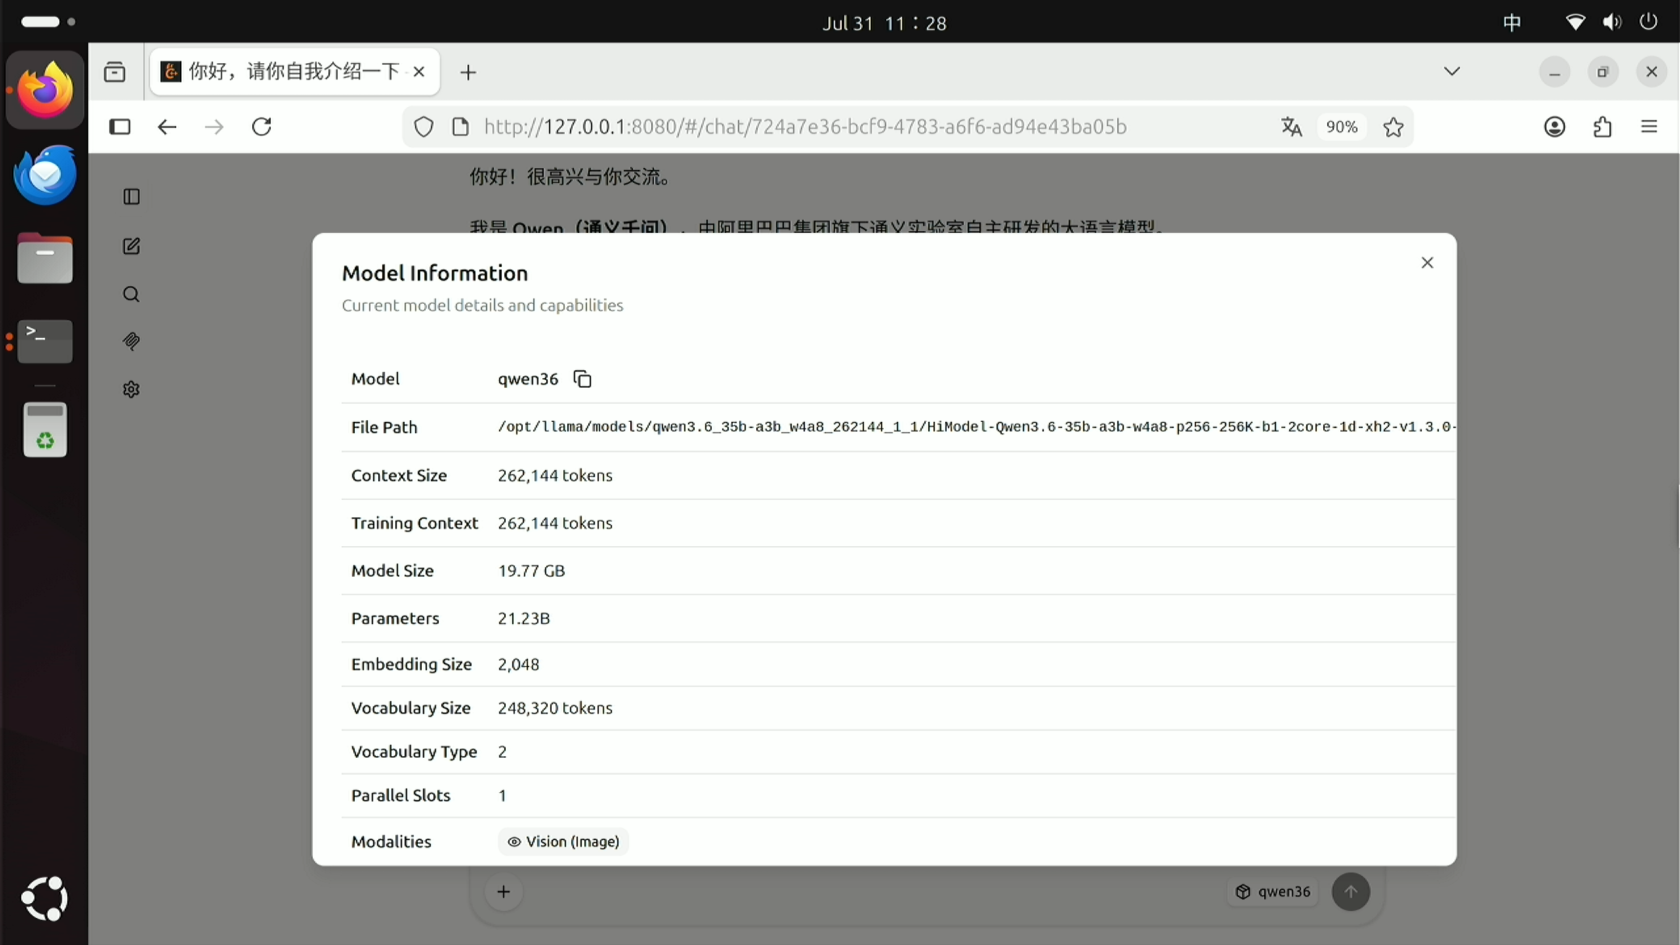Send message with the up-arrow button
Screen dimensions: 1680x945
pyautogui.click(x=1350, y=892)
